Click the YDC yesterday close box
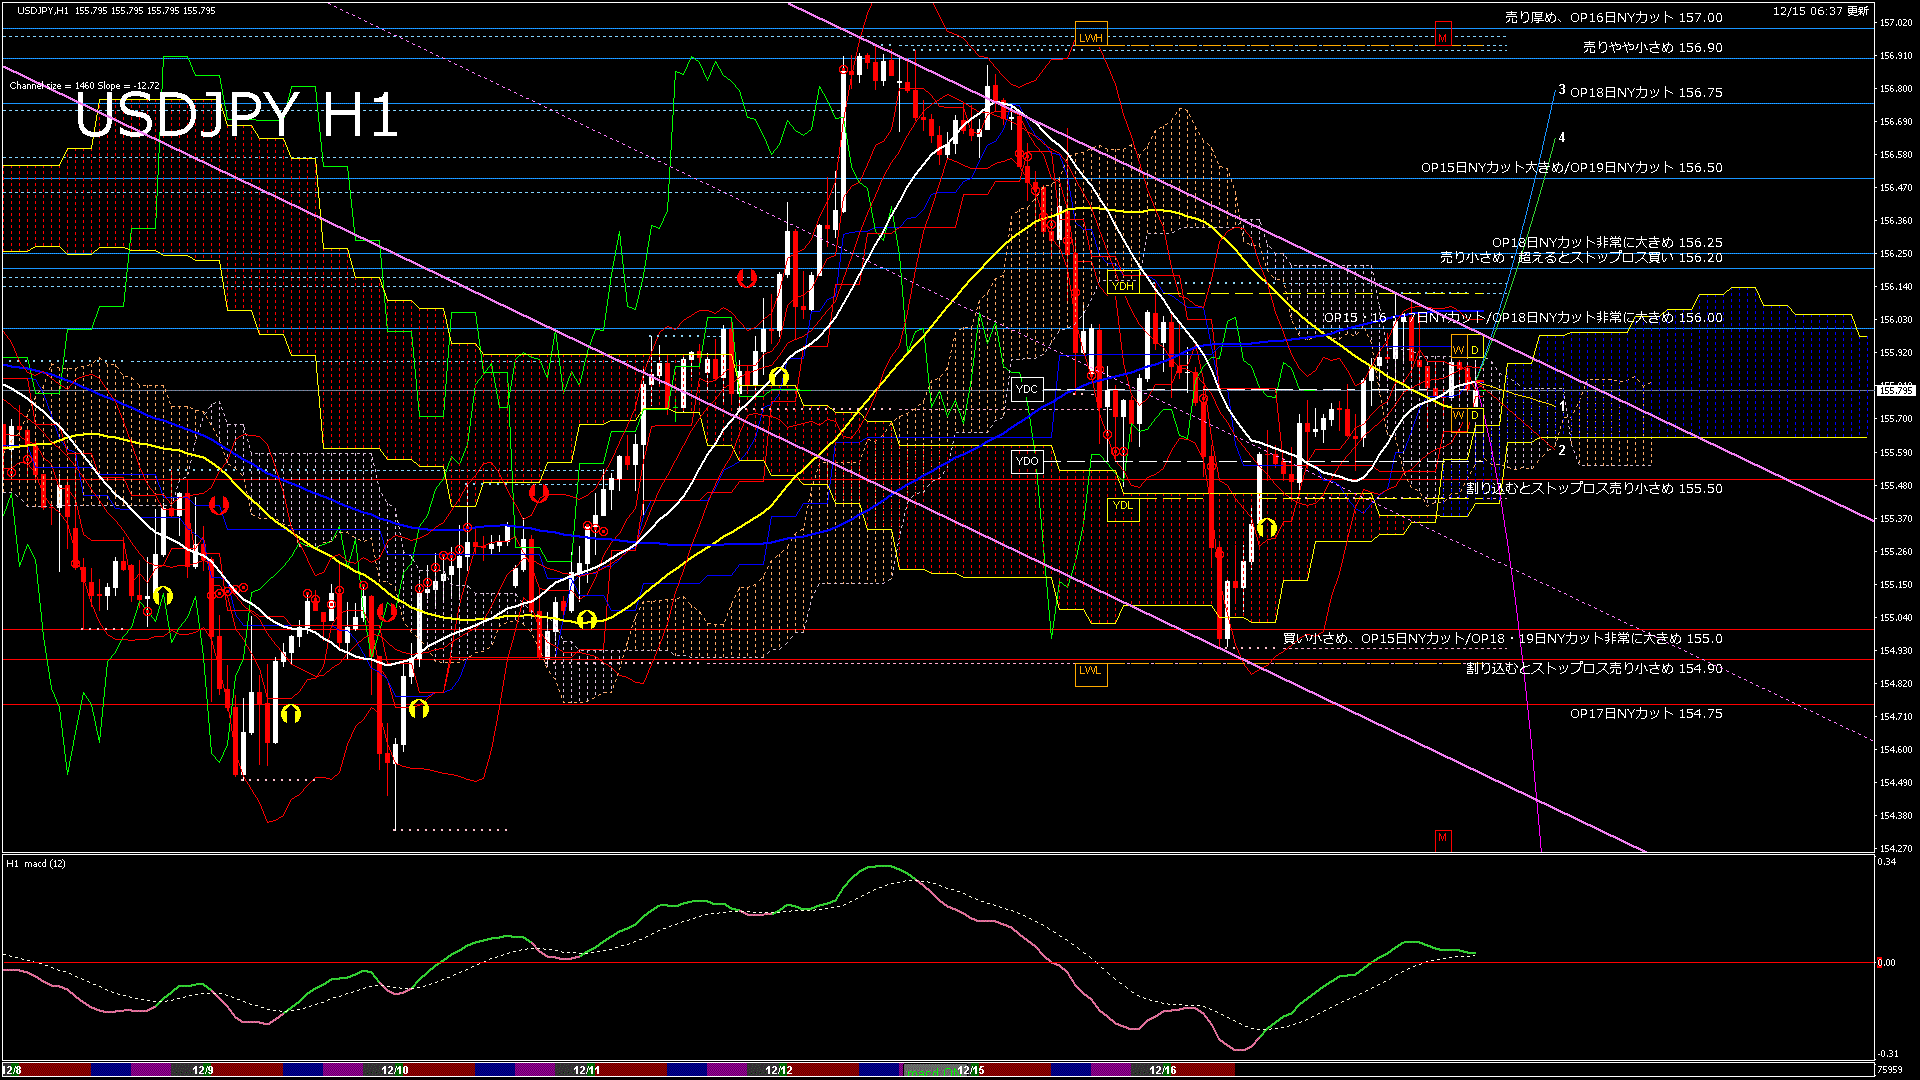This screenshot has width=1920, height=1080. point(1027,389)
